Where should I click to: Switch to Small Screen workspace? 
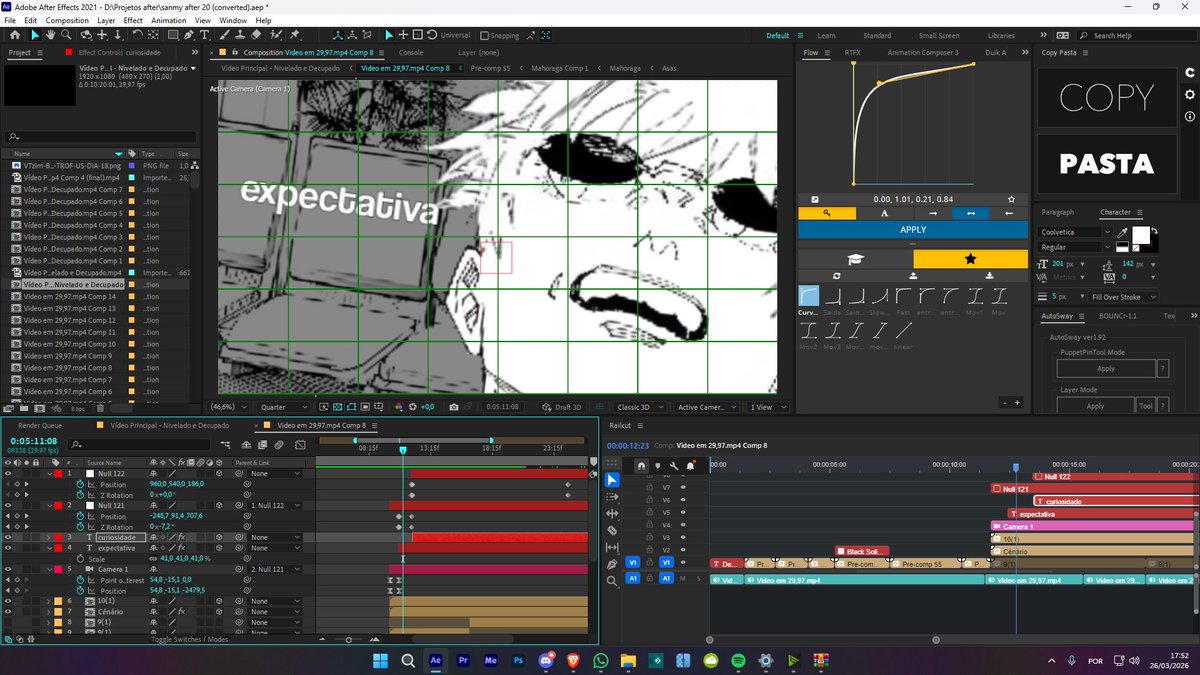coord(938,35)
